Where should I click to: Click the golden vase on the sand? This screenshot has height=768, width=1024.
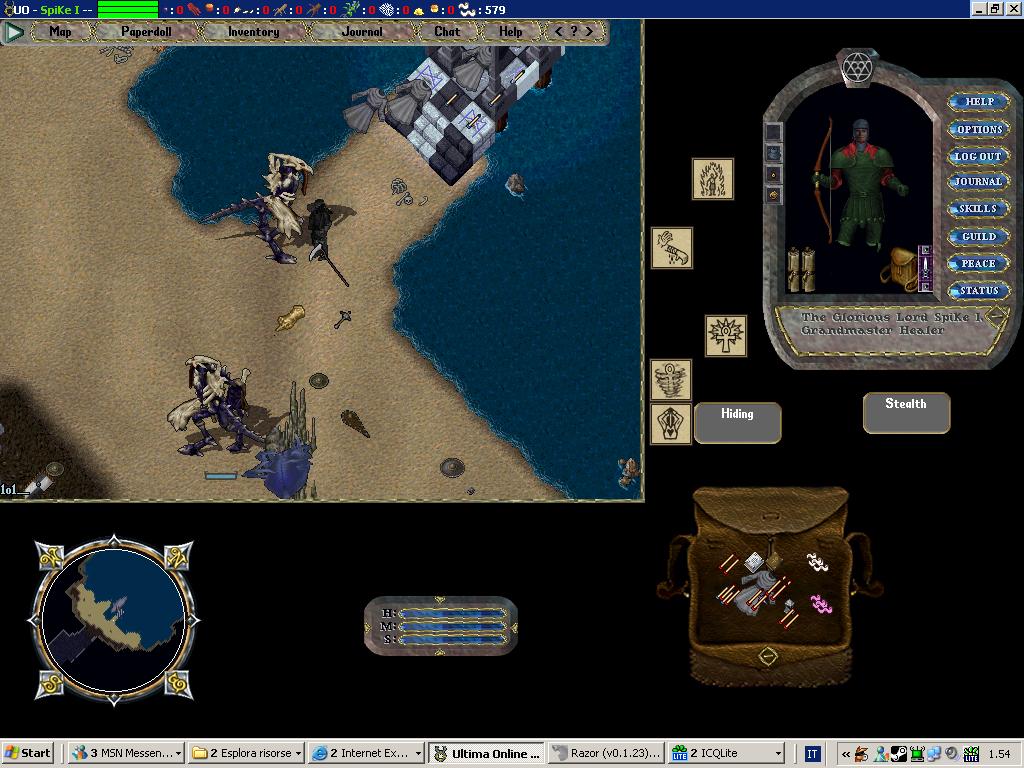tap(291, 319)
